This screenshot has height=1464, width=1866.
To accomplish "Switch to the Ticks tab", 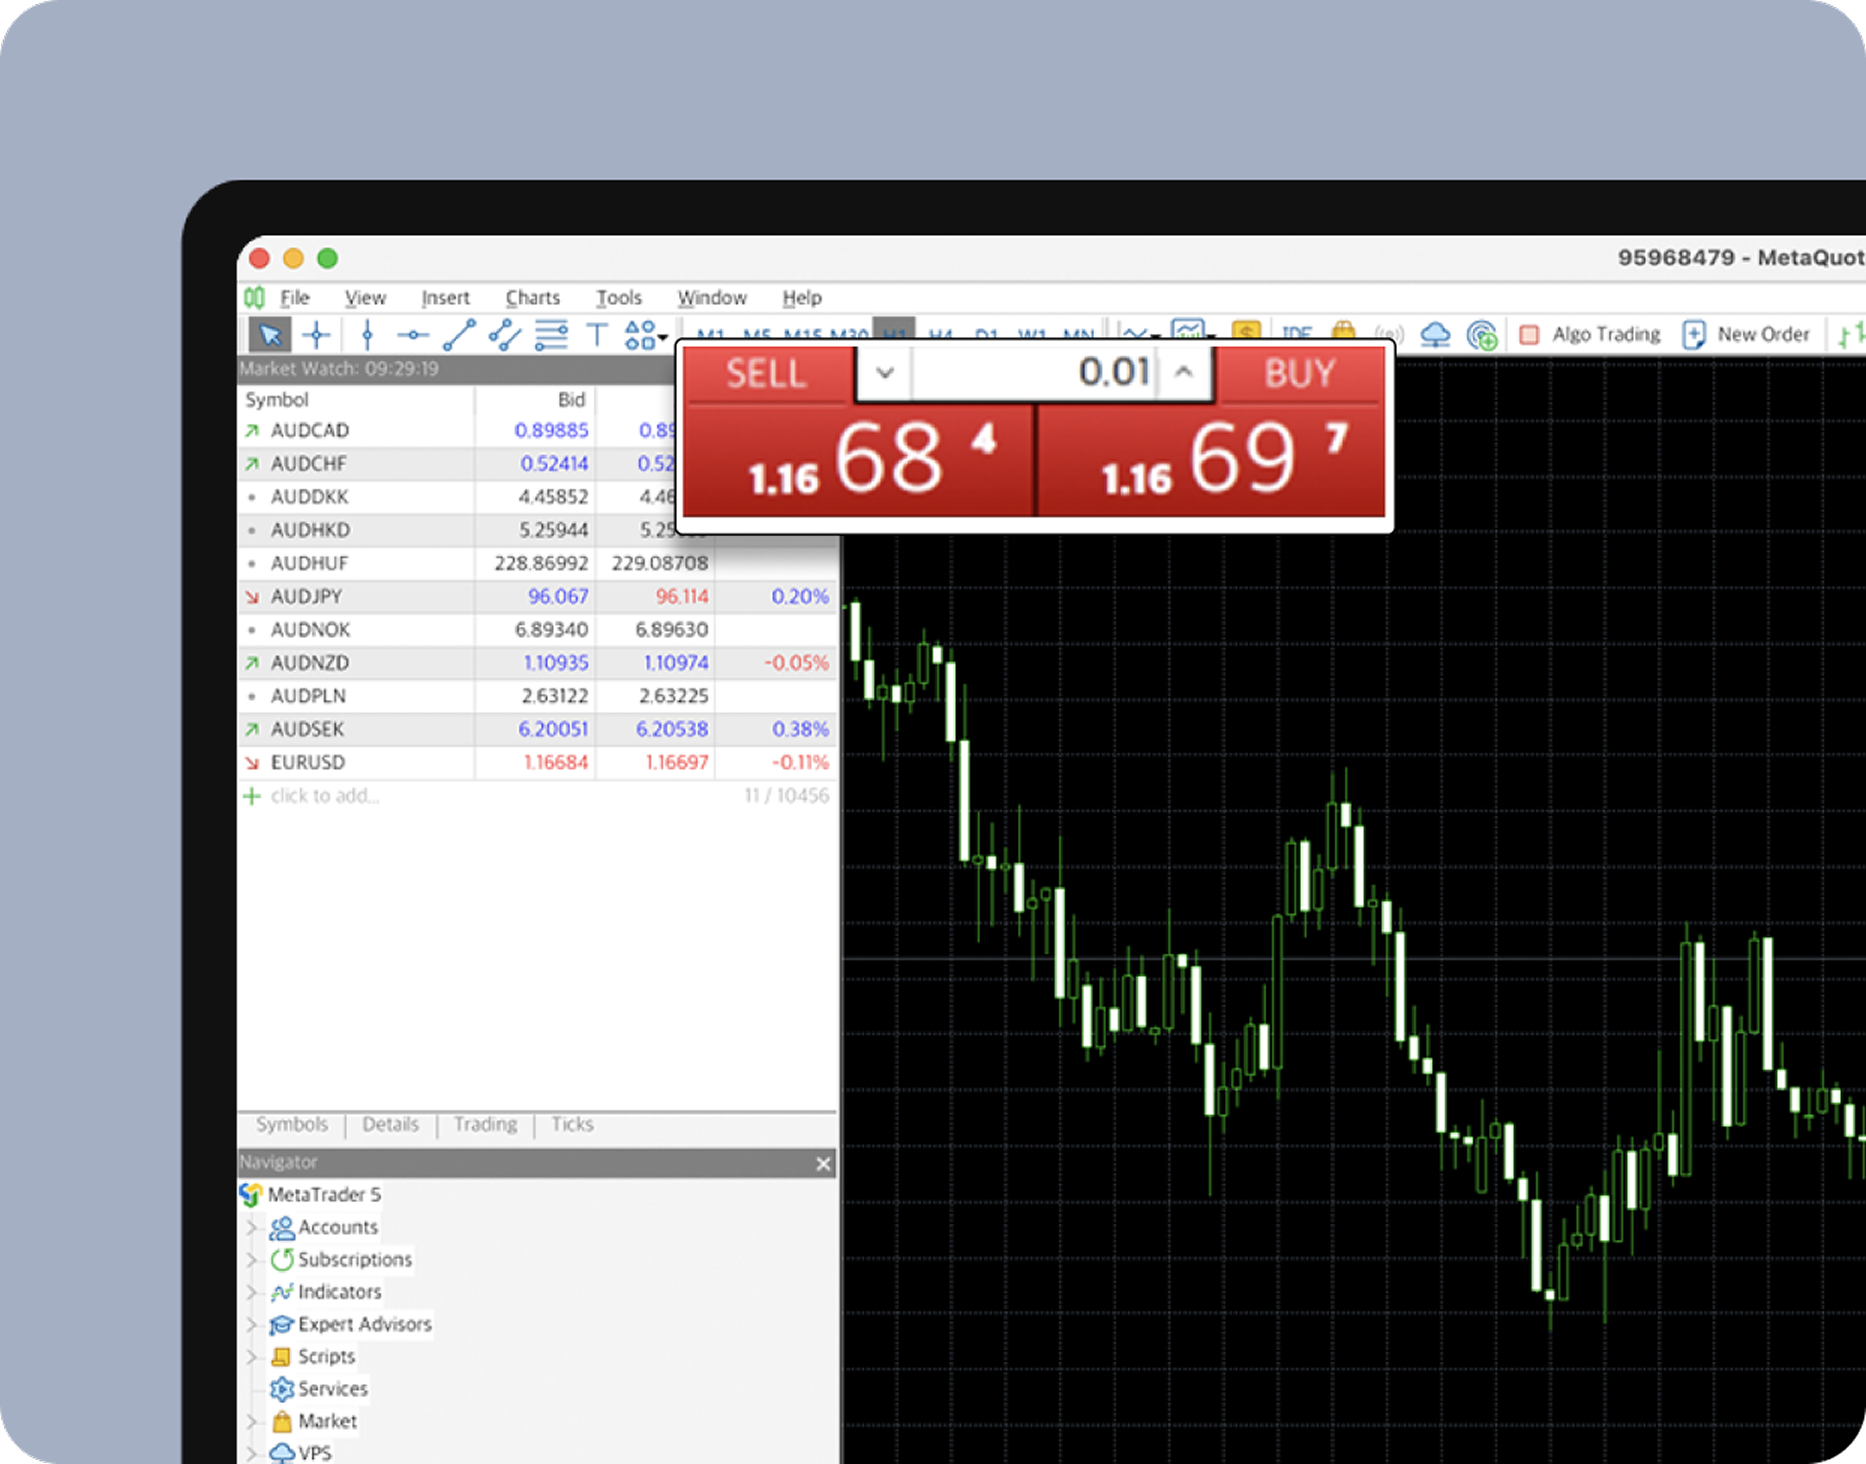I will 571,1124.
